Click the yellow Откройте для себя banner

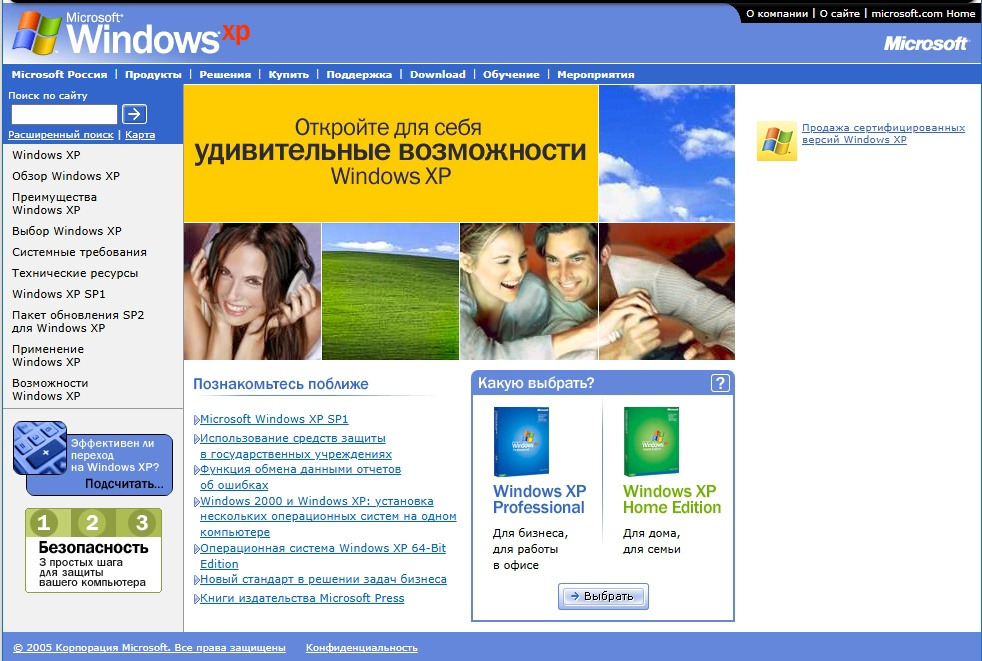(391, 154)
